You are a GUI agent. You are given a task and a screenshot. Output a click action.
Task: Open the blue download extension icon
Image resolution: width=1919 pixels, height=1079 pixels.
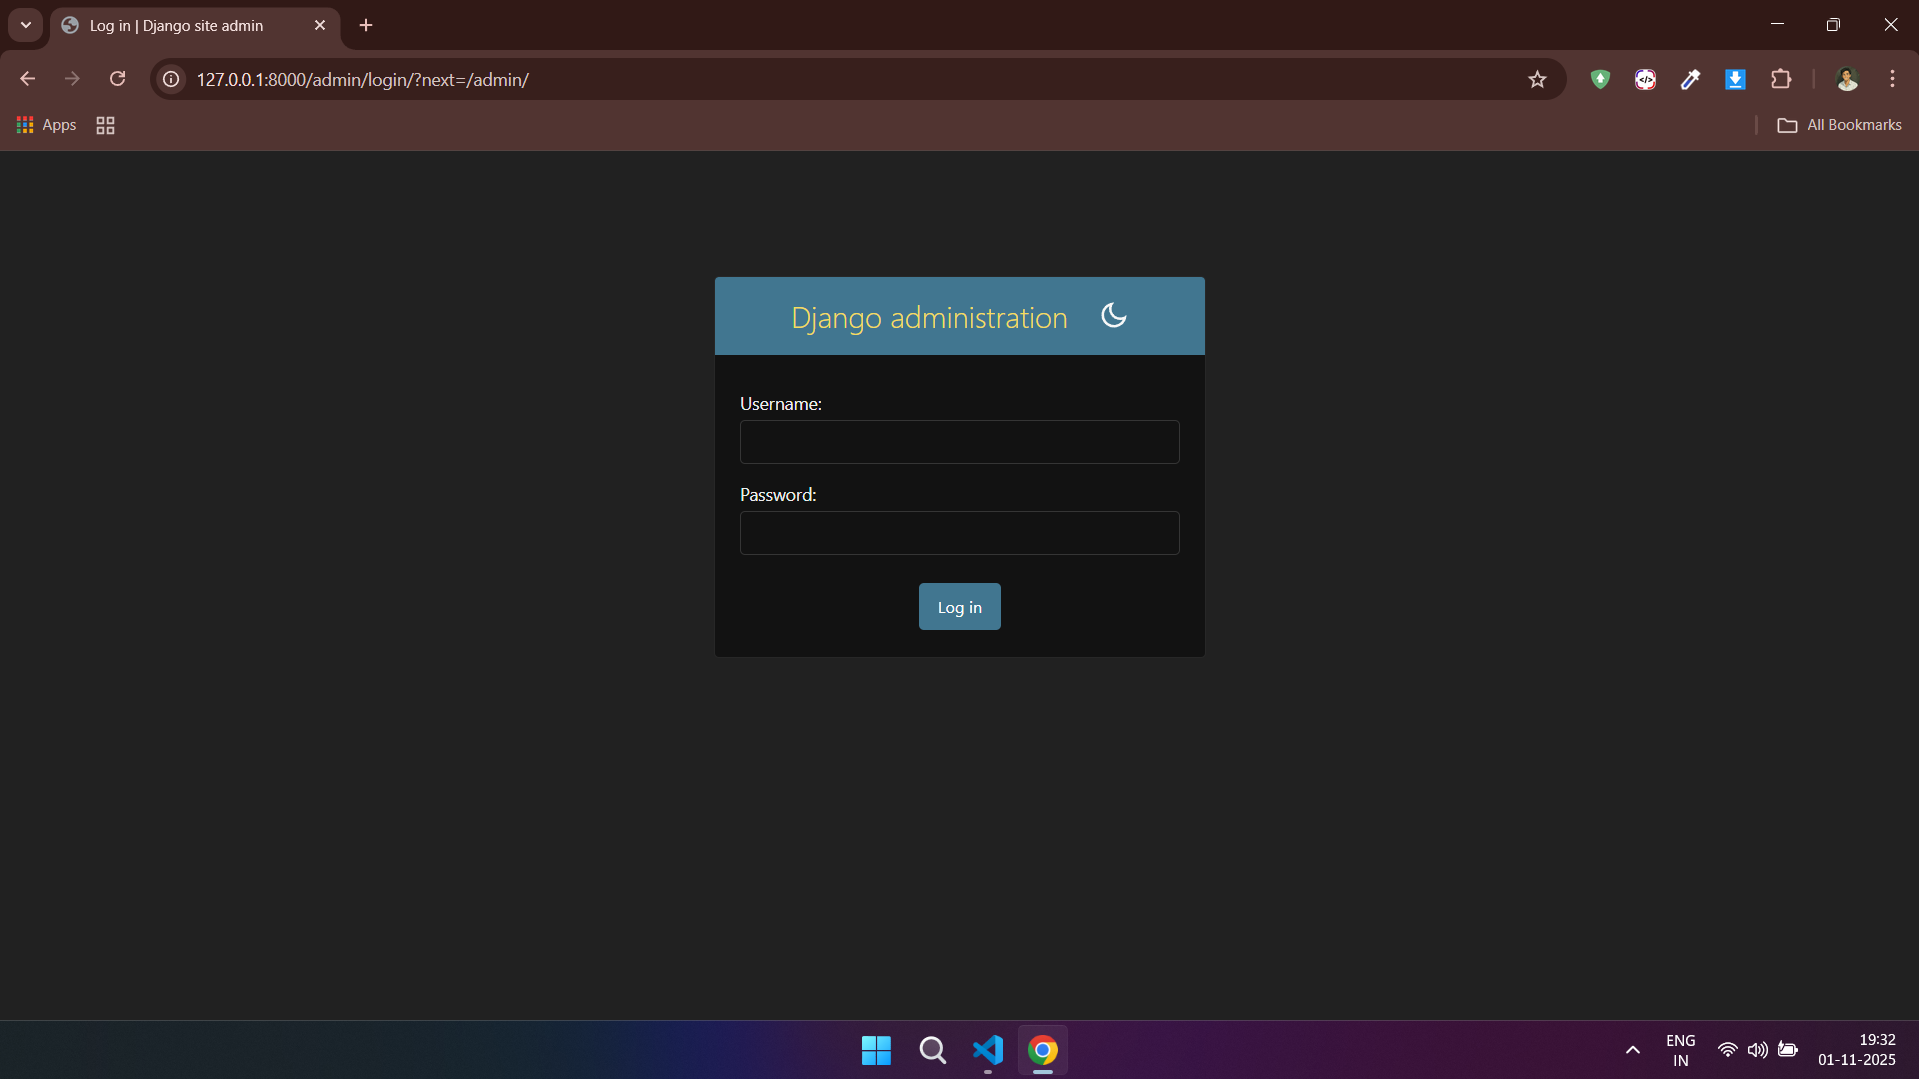(1735, 79)
